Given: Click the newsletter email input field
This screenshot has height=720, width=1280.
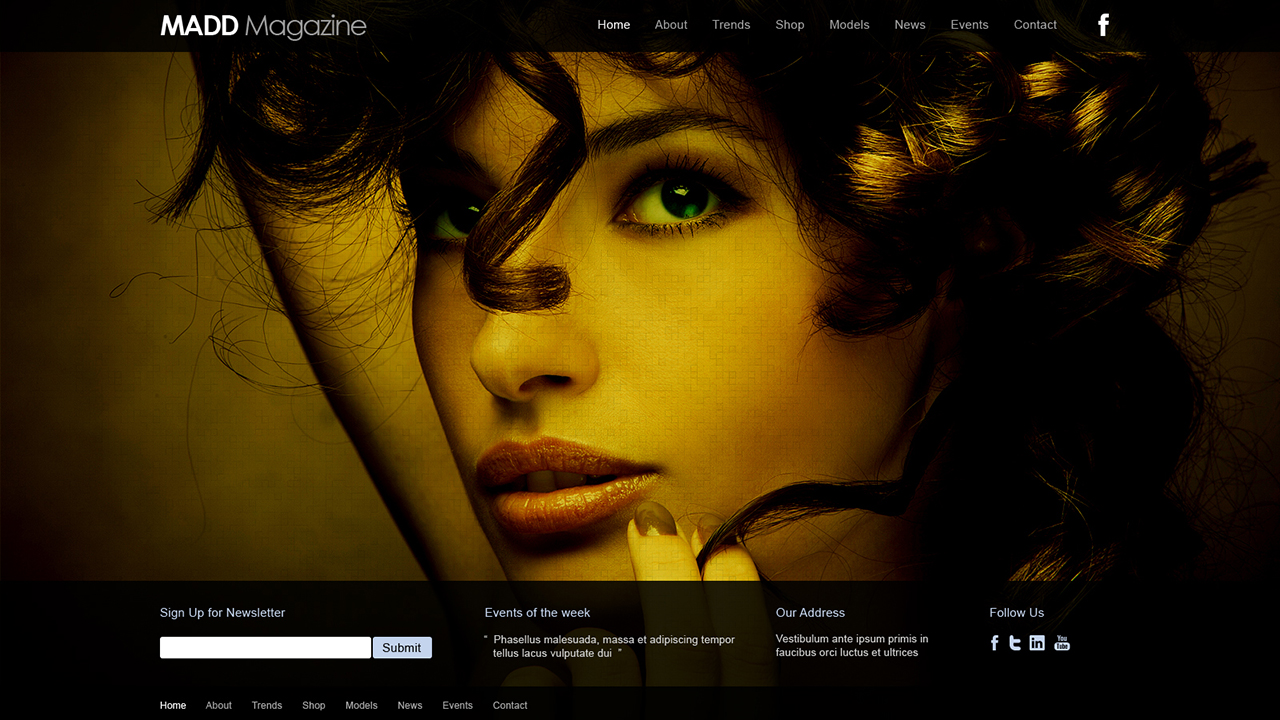Looking at the screenshot, I should point(265,648).
